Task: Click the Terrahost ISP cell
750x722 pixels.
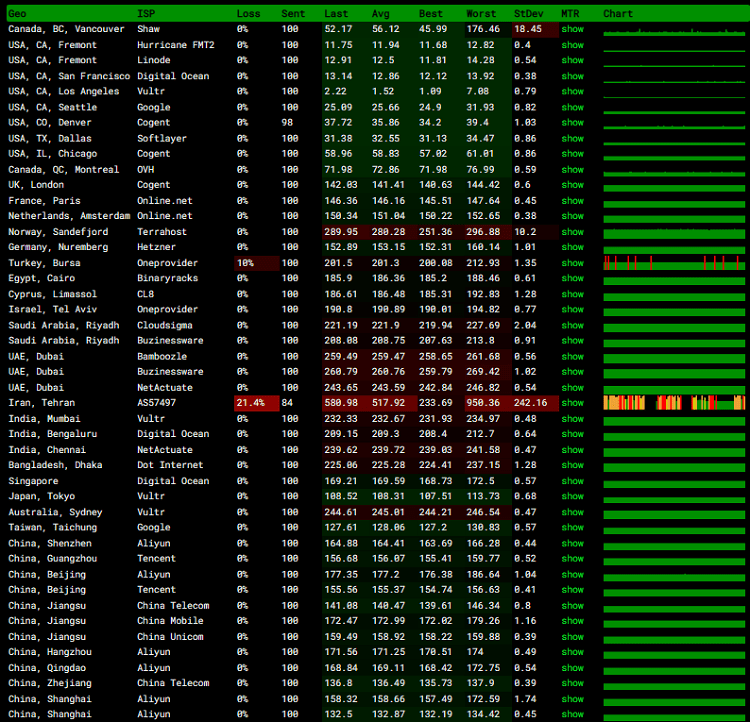Action: (162, 232)
